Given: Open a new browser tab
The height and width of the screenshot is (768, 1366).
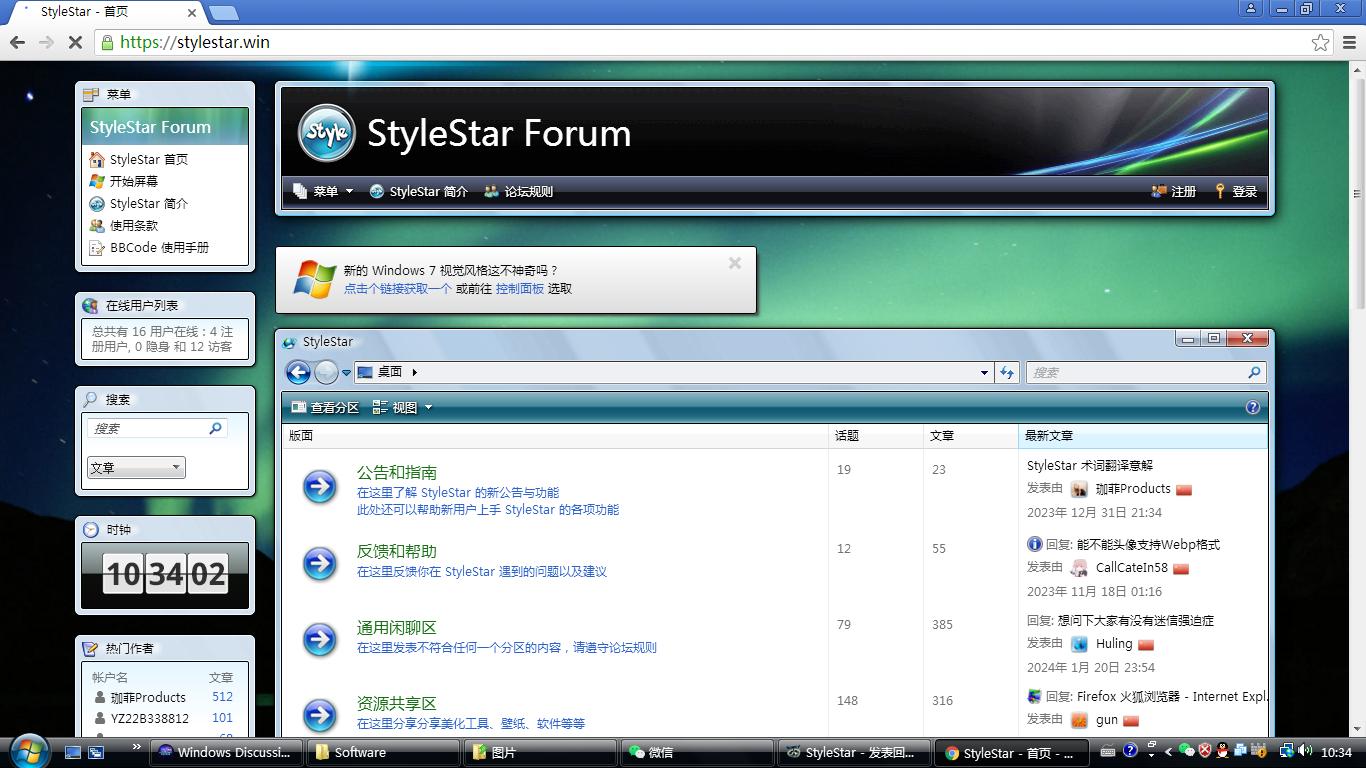Looking at the screenshot, I should pyautogui.click(x=224, y=13).
